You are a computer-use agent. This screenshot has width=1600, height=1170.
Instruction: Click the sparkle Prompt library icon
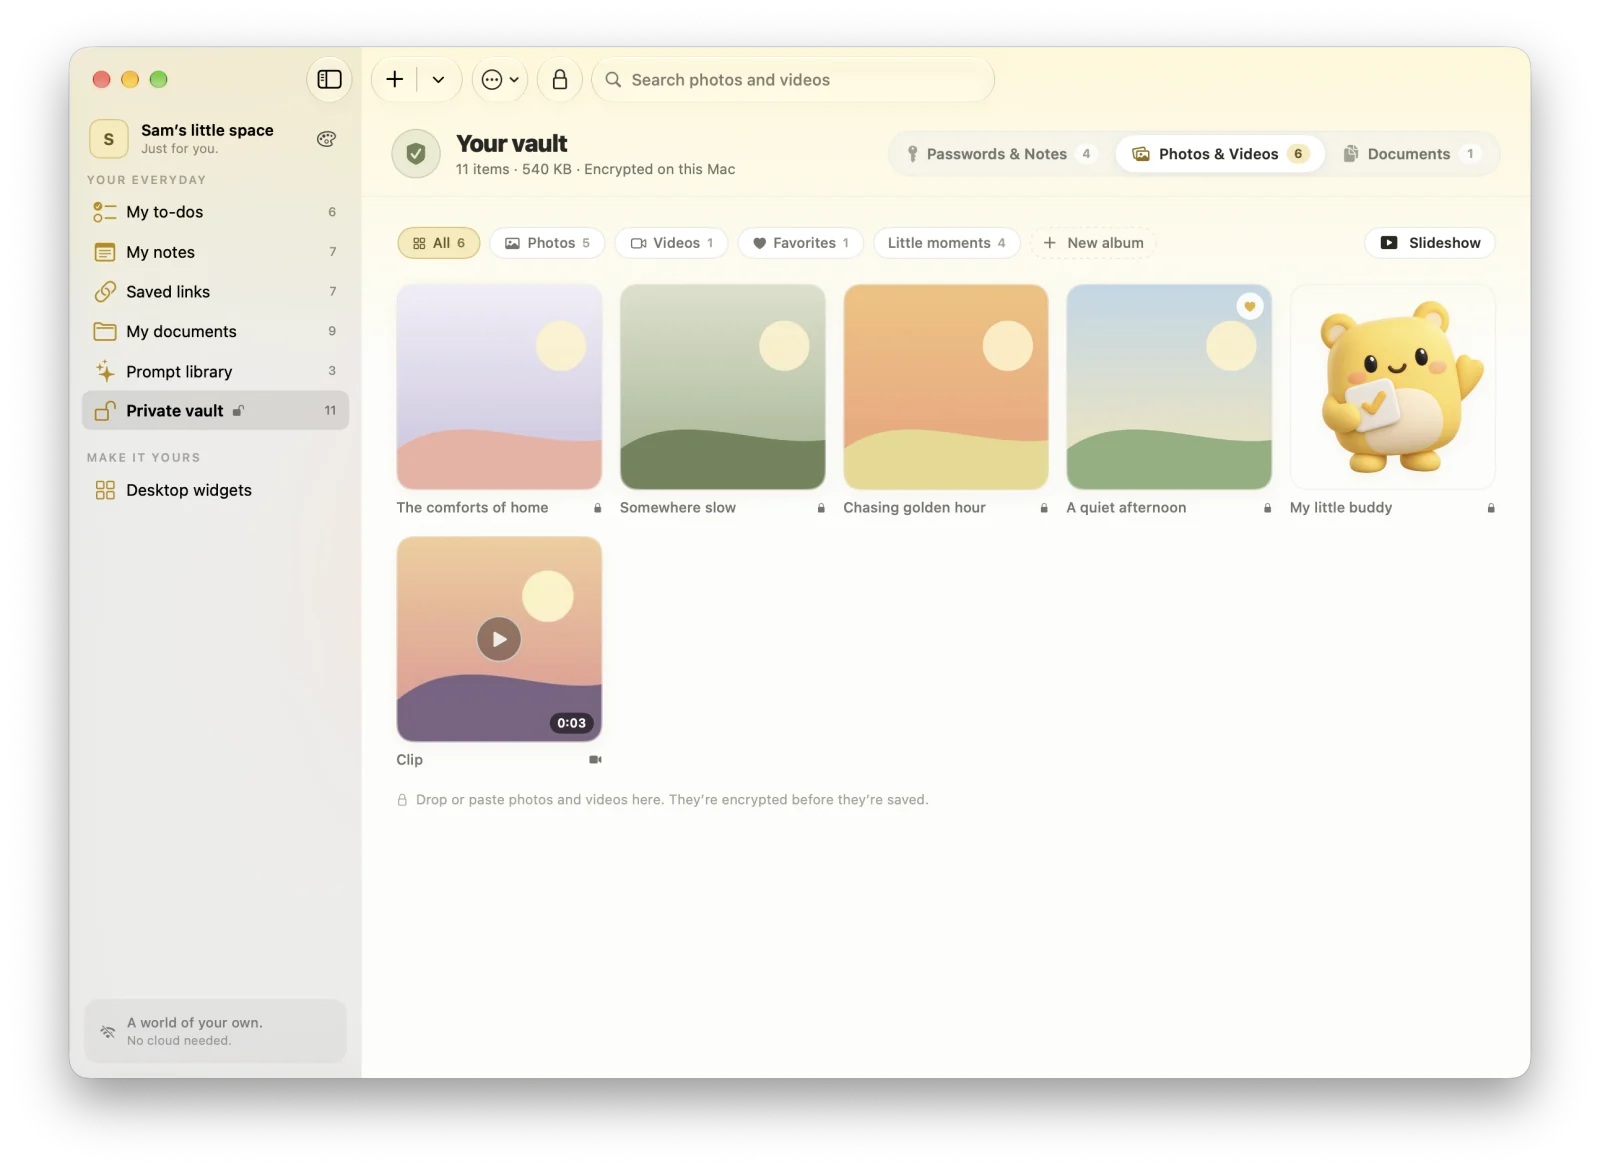[105, 371]
